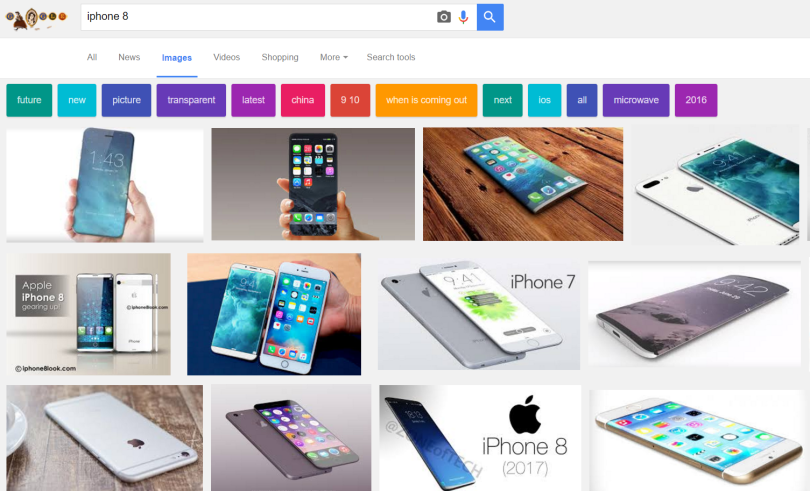Image resolution: width=810 pixels, height=491 pixels.
Task: Click the blue magnifier search button
Action: [490, 17]
